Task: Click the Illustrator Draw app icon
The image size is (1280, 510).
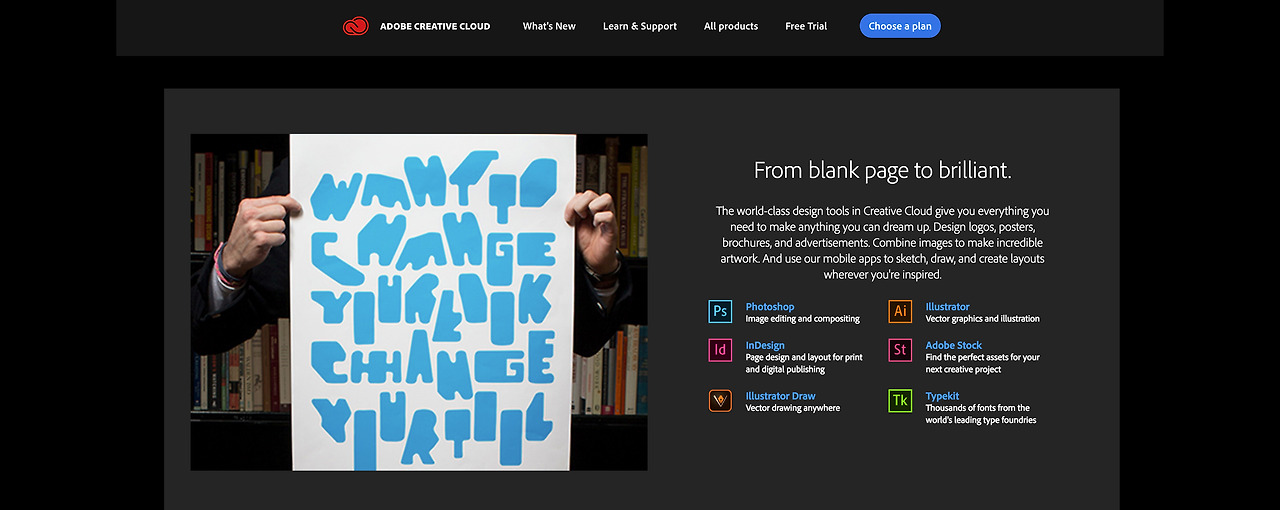Action: click(720, 401)
